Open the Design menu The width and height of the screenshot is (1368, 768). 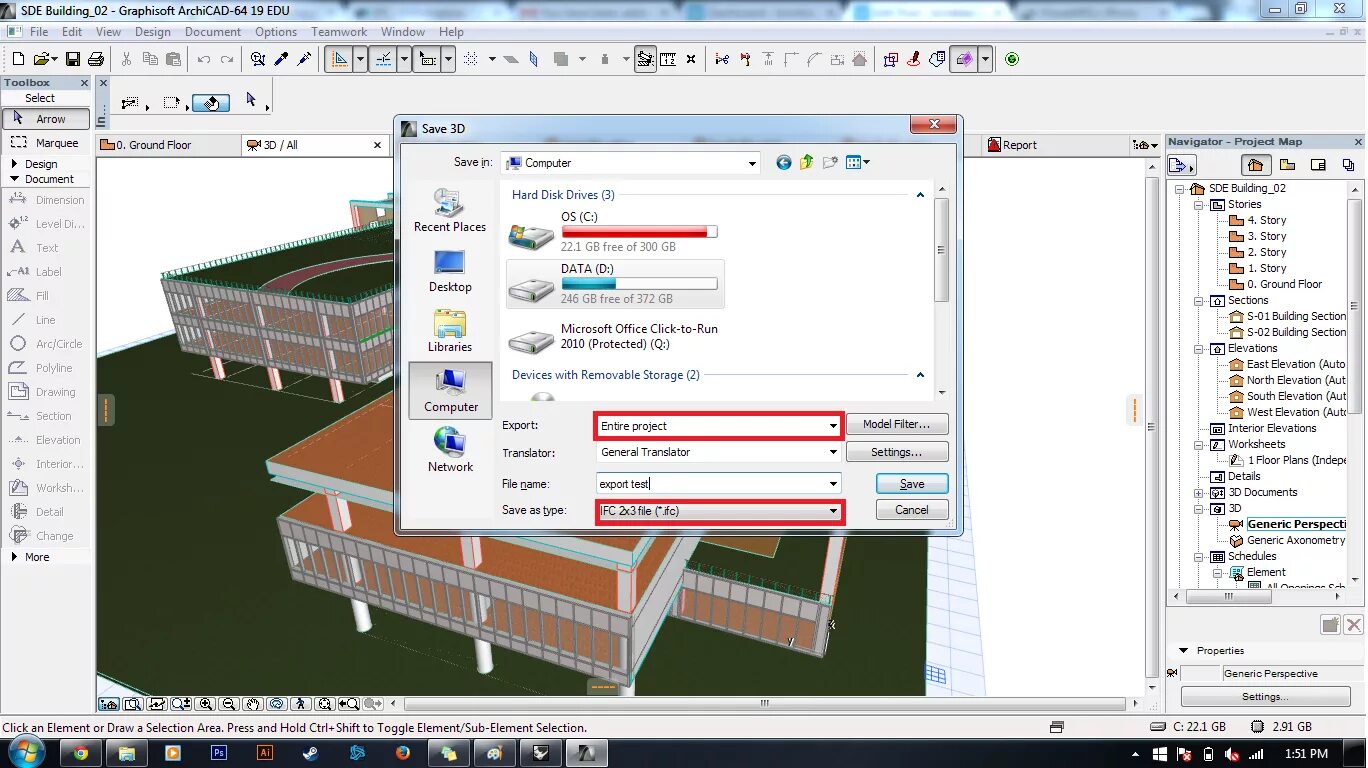coord(153,32)
